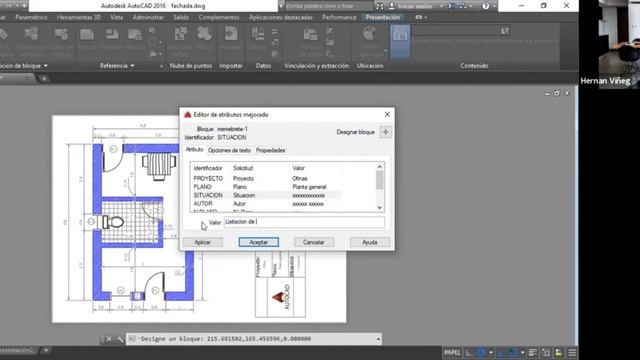Click Iniciar sesión in the title bar
Viewport: 640px width, 360px height.
[x=415, y=6]
